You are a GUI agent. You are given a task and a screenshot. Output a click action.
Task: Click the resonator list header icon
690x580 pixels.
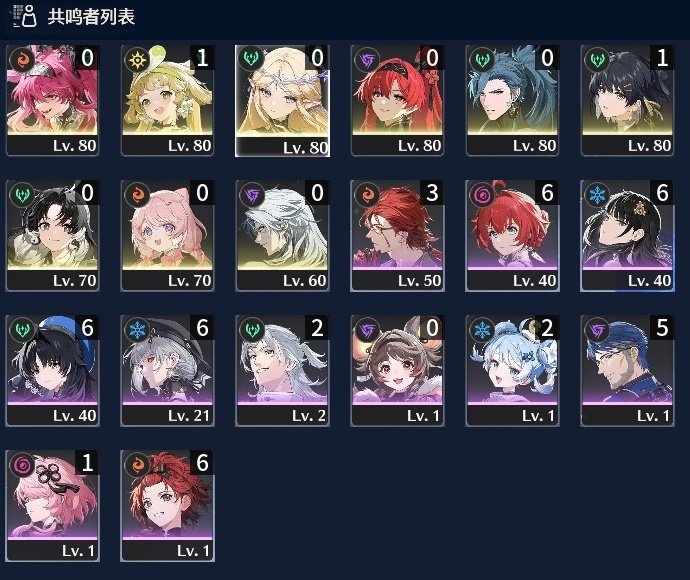25,16
